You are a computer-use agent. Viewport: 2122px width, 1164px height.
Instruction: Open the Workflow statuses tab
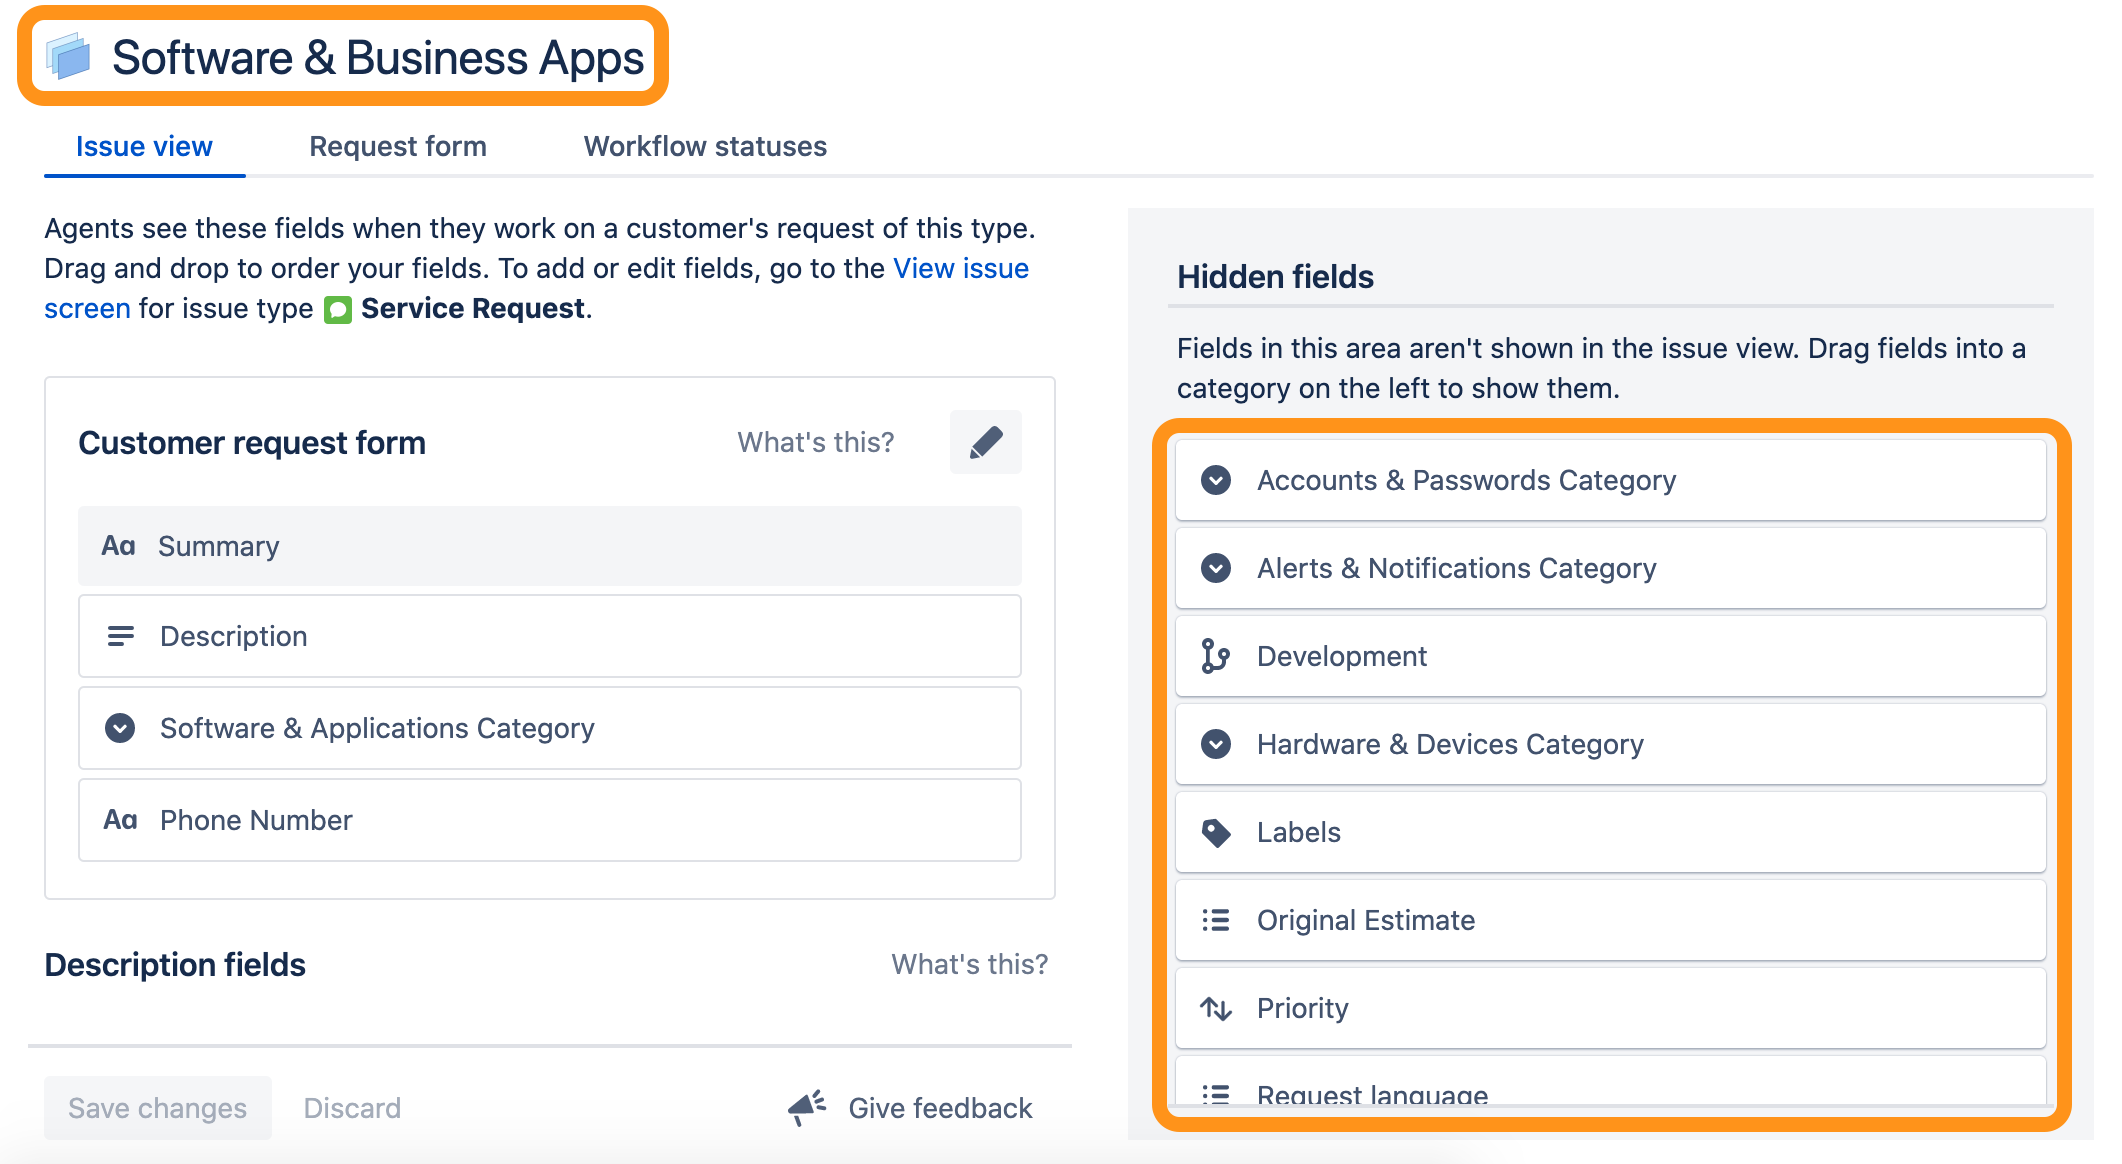tap(705, 146)
